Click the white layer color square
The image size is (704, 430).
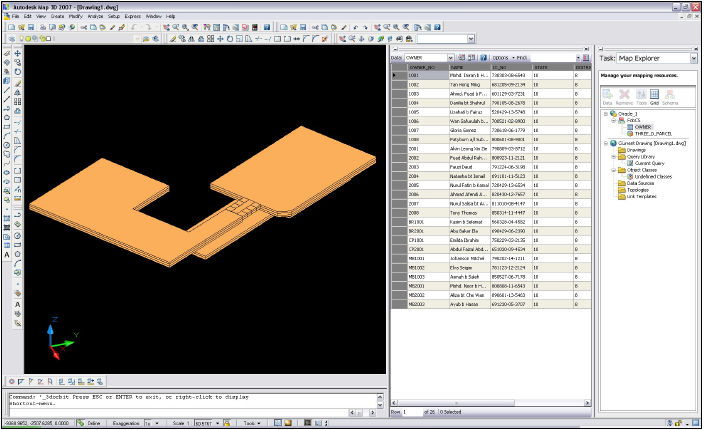click(x=48, y=39)
